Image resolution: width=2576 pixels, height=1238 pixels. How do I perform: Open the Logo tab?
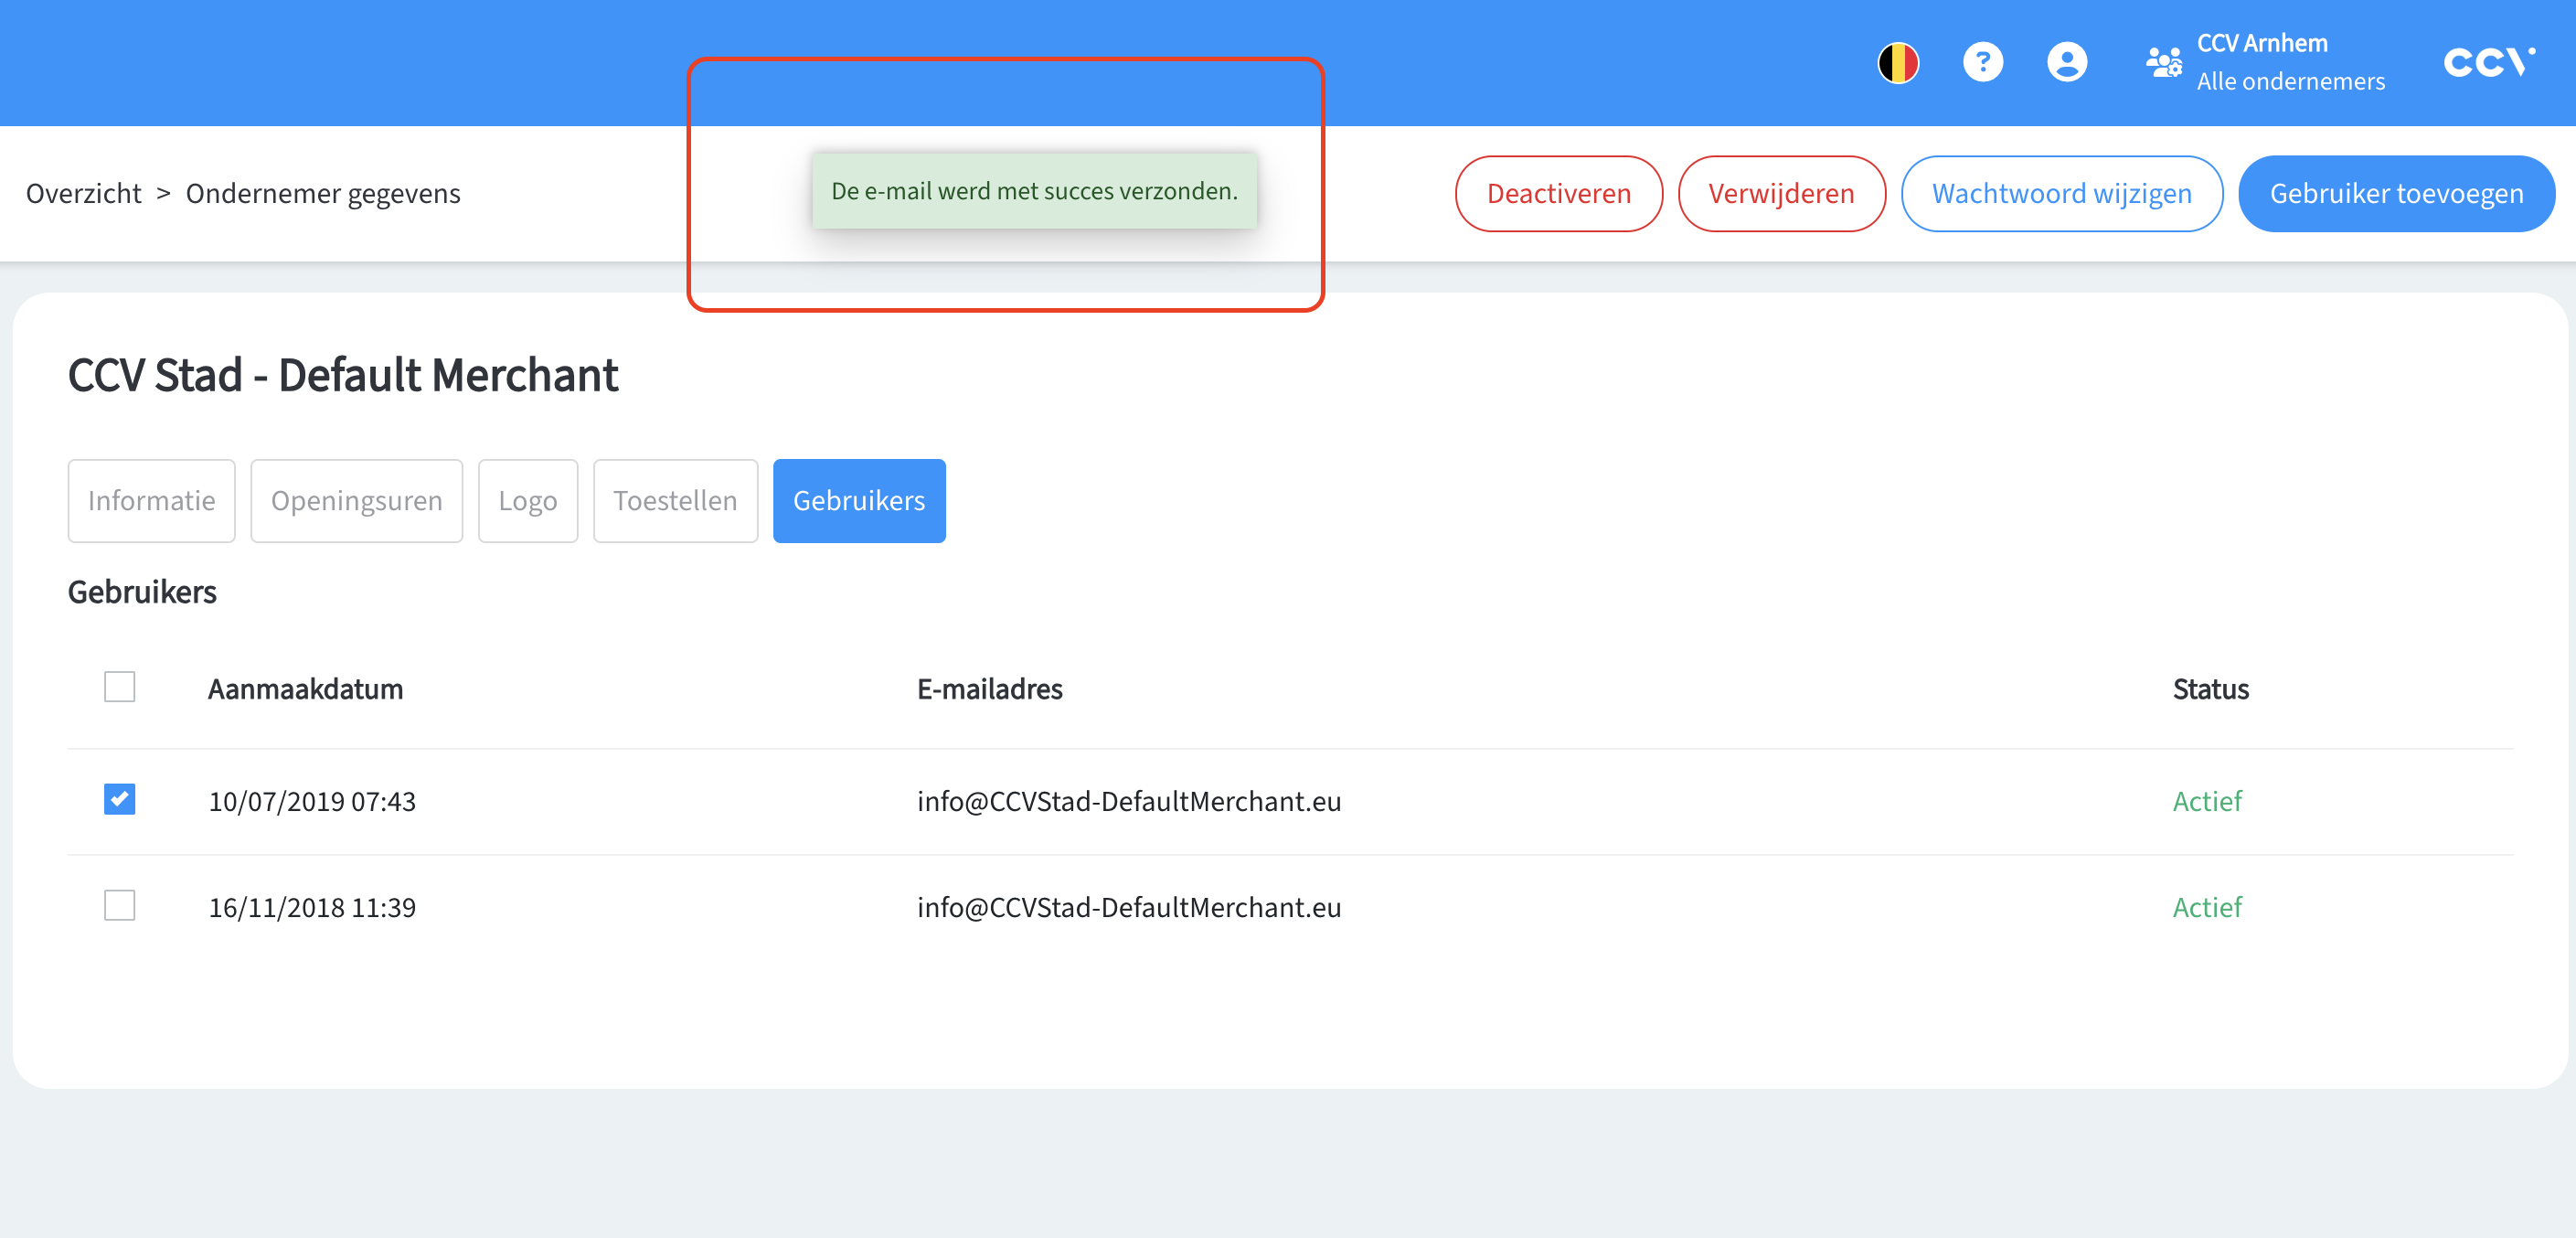[x=527, y=501]
